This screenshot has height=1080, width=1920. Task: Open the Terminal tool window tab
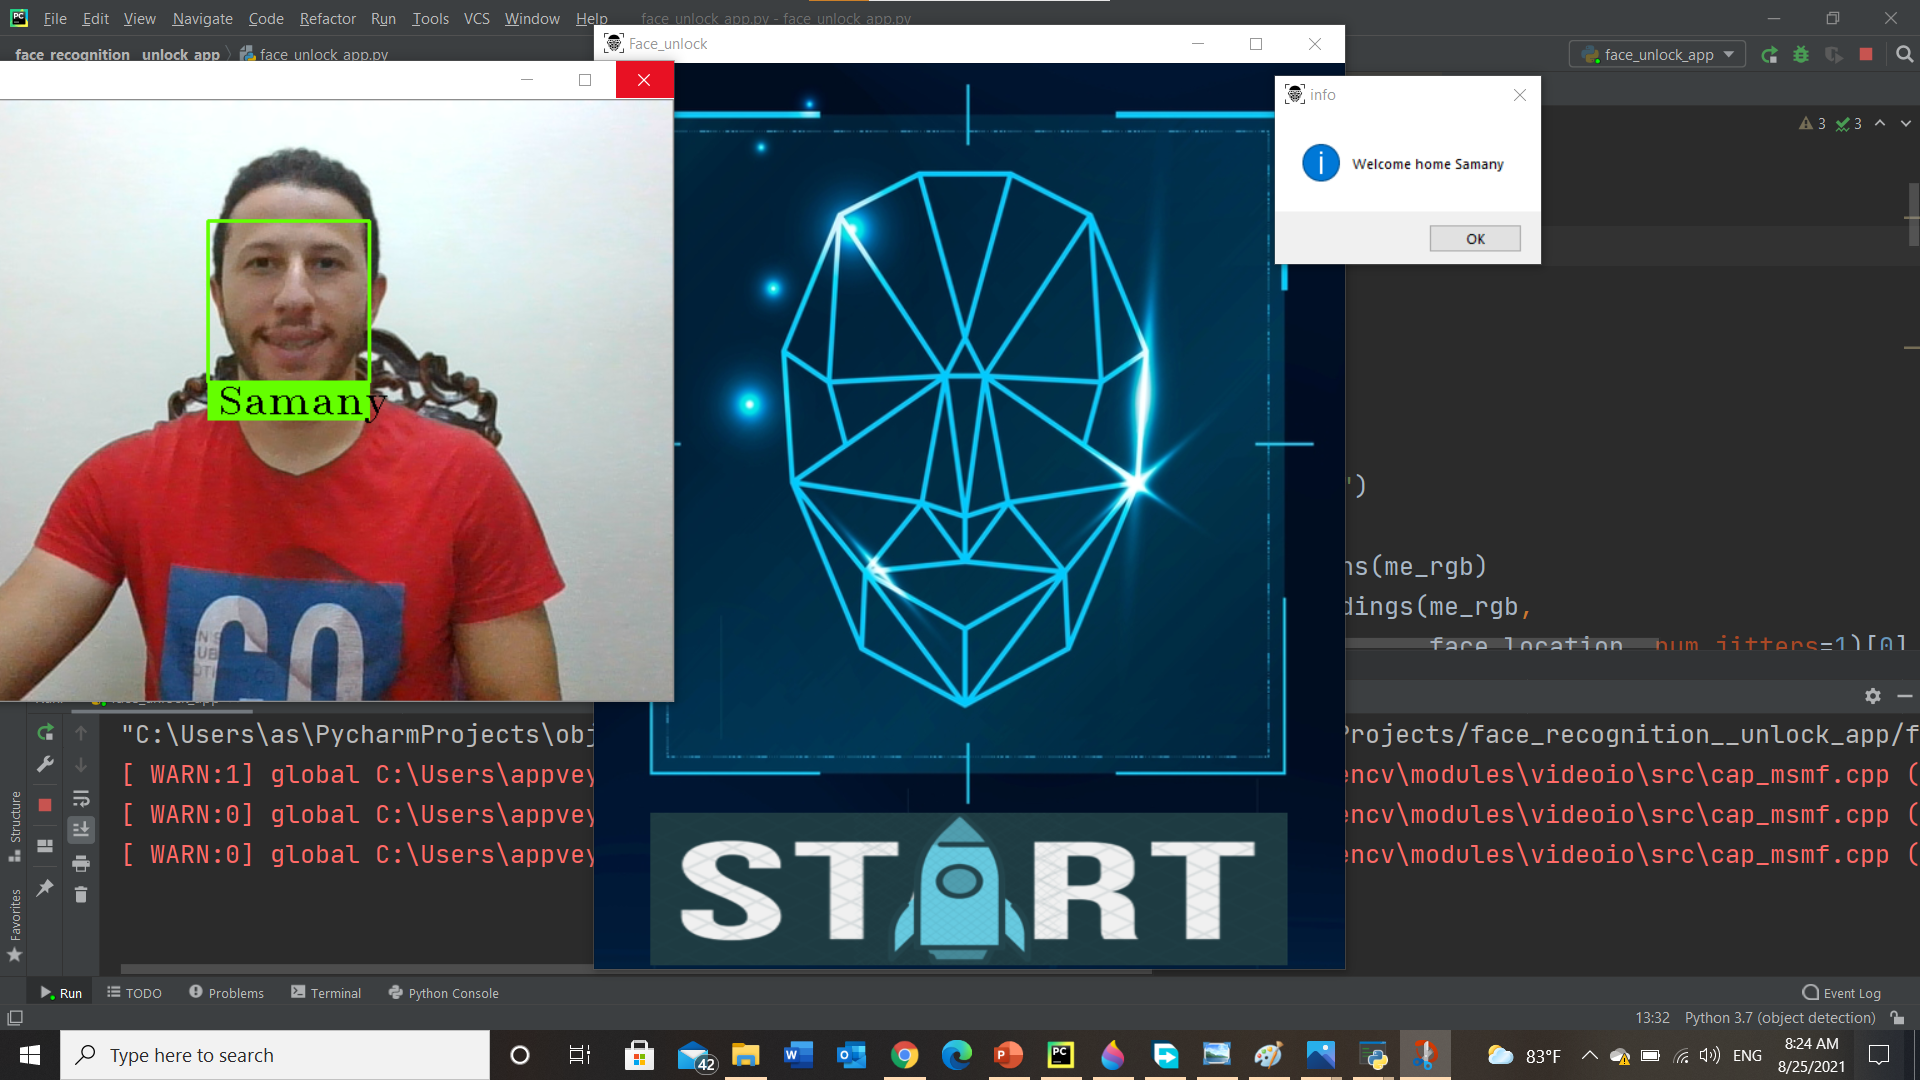pyautogui.click(x=326, y=992)
